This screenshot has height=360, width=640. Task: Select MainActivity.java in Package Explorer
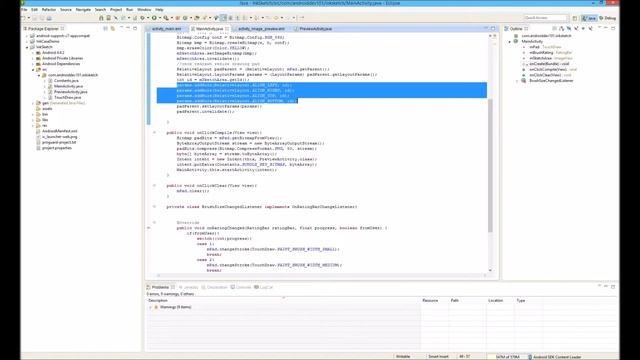(x=68, y=87)
